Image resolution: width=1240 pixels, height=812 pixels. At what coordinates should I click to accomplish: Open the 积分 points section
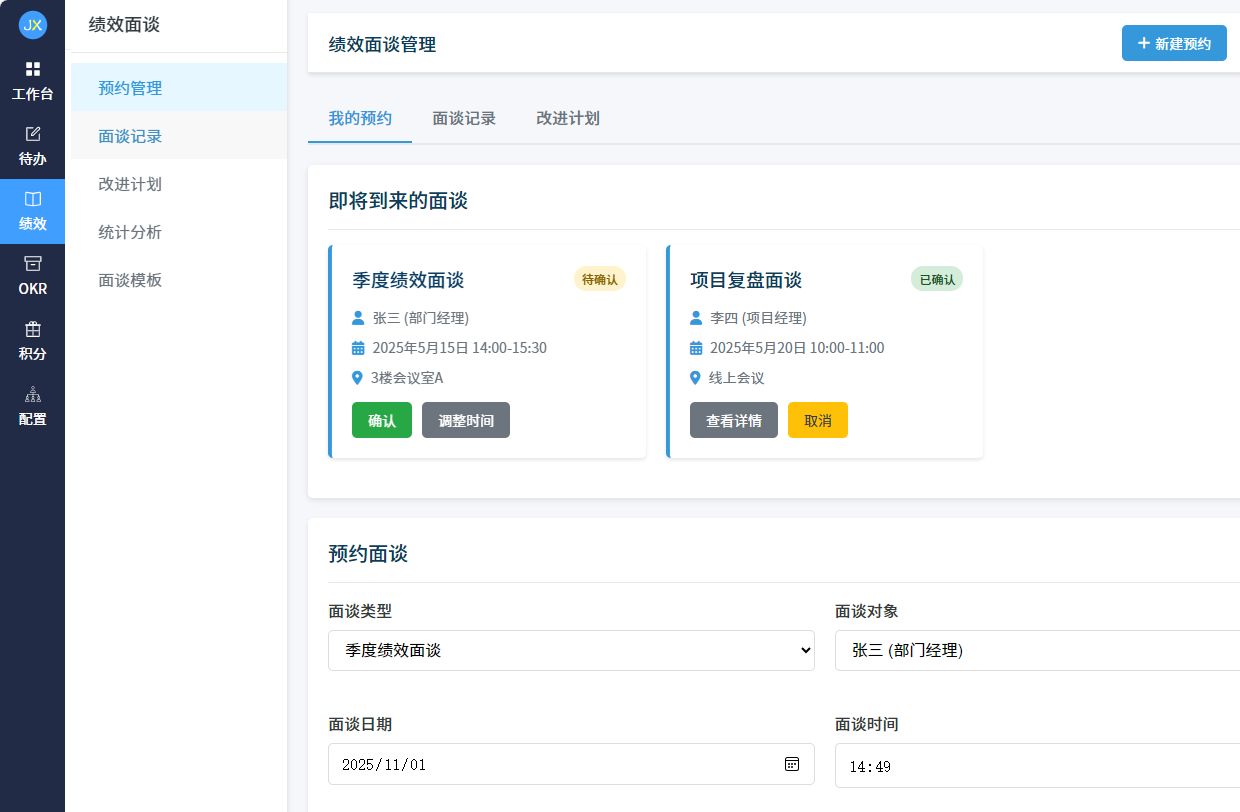[33, 343]
